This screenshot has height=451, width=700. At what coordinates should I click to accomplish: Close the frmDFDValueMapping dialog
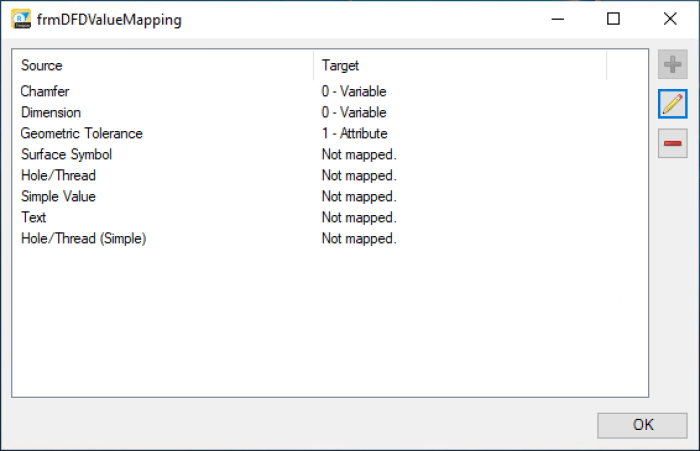tap(669, 19)
